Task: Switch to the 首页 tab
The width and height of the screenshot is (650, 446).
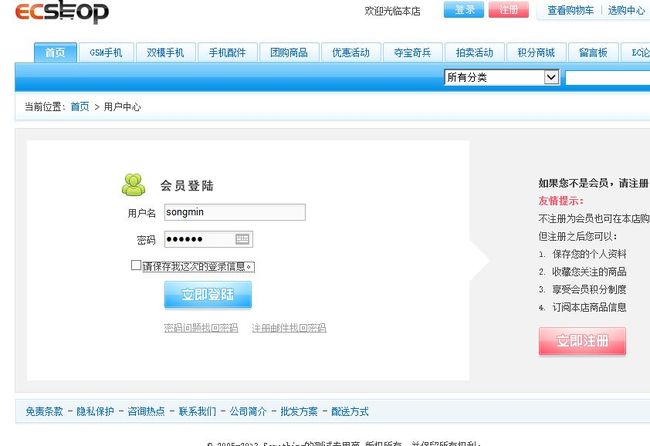Action: pyautogui.click(x=55, y=53)
